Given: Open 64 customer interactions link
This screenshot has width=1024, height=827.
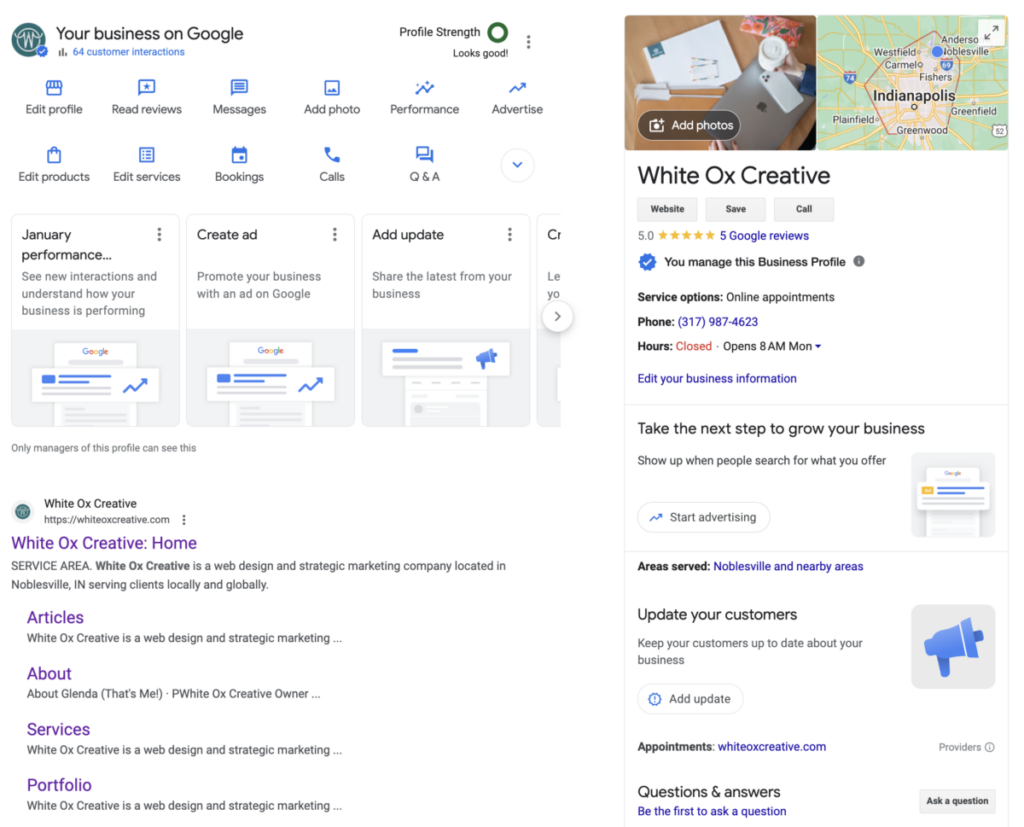Looking at the screenshot, I should (129, 52).
